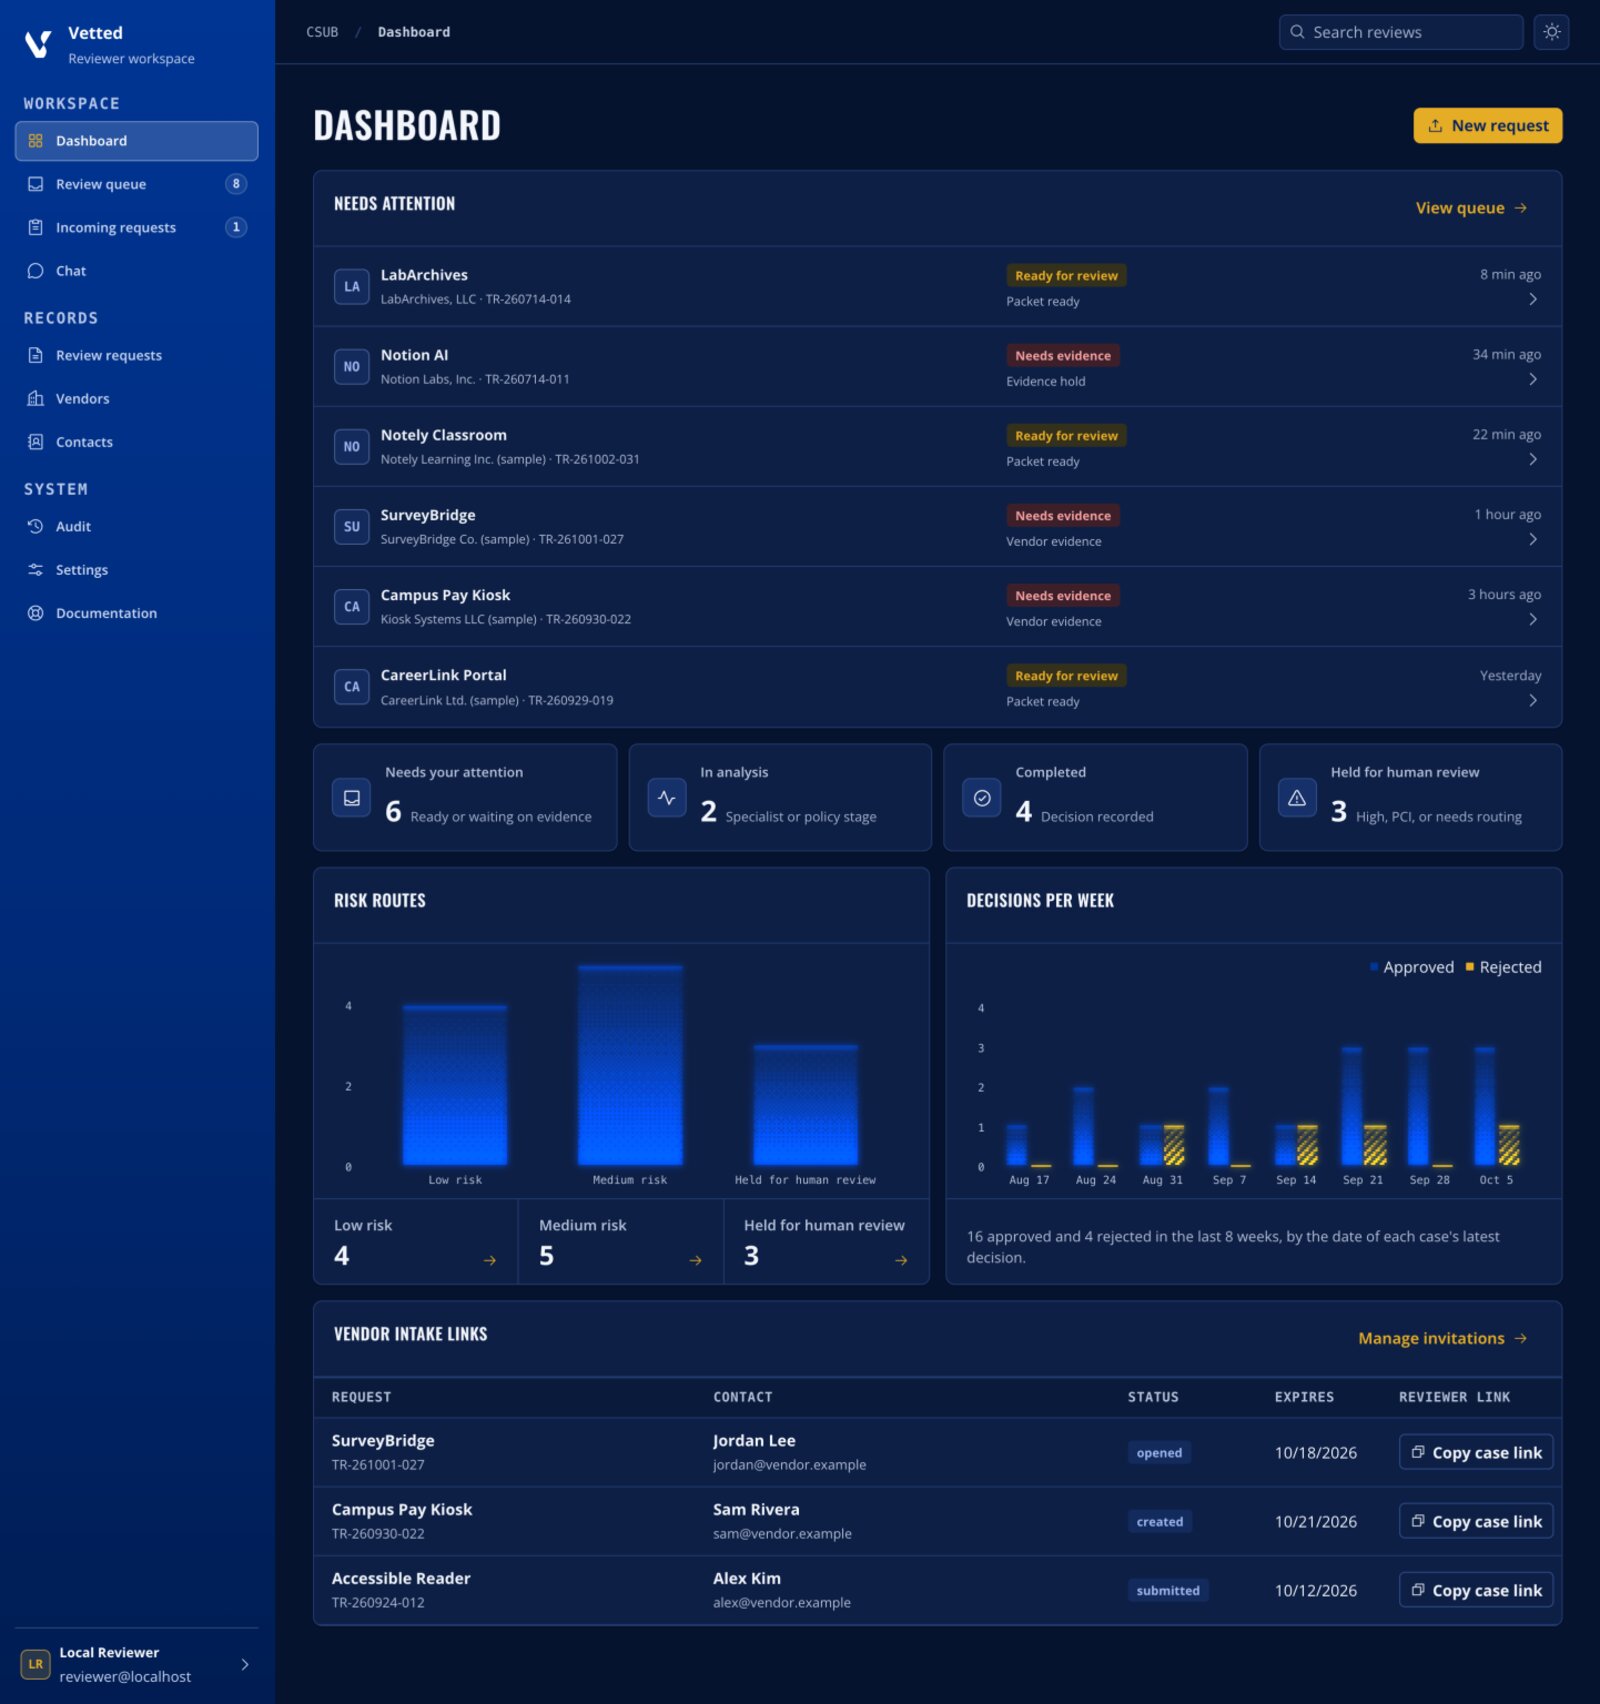Expand the LabArchives row chevron

[x=1533, y=299]
